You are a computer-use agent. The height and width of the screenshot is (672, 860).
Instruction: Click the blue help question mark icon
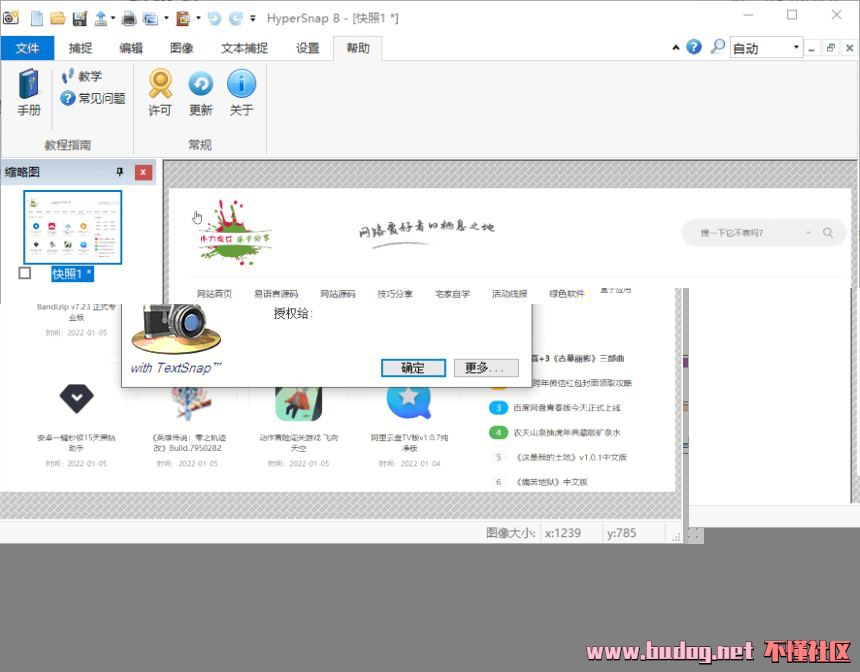[x=694, y=47]
